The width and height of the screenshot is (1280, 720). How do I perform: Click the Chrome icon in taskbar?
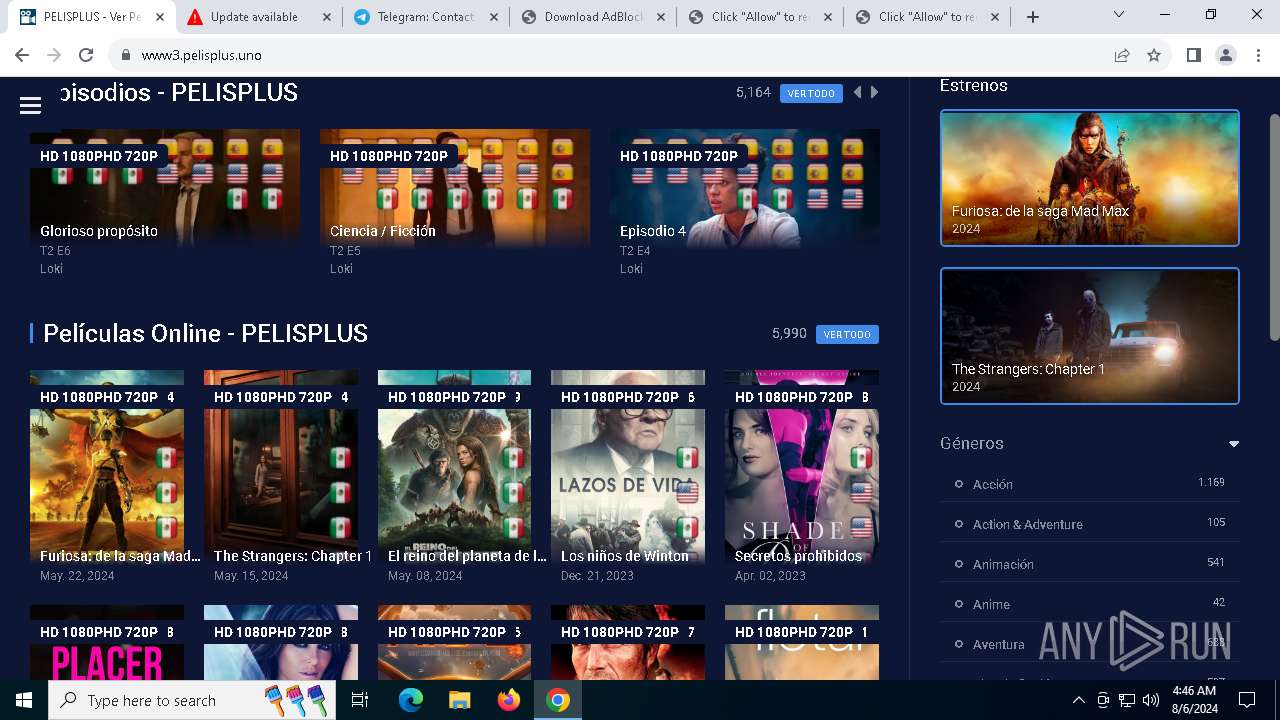[x=558, y=700]
